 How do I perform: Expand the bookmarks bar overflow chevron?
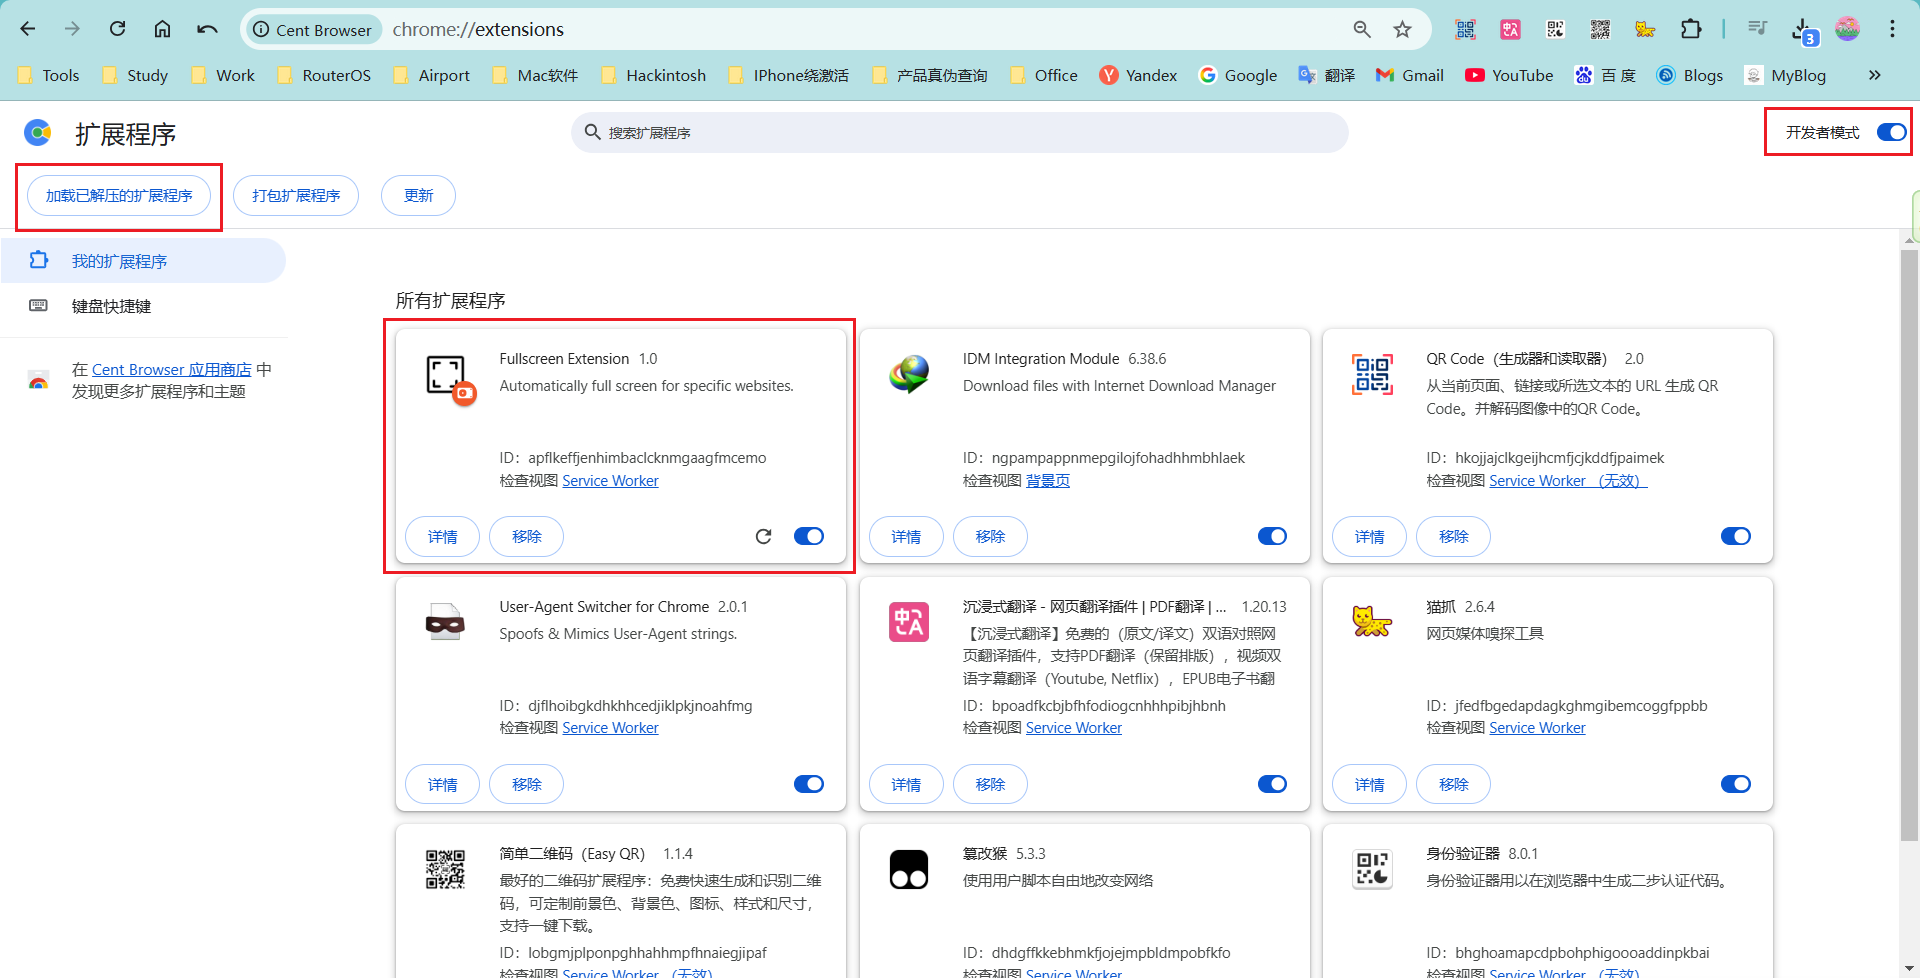click(1875, 75)
